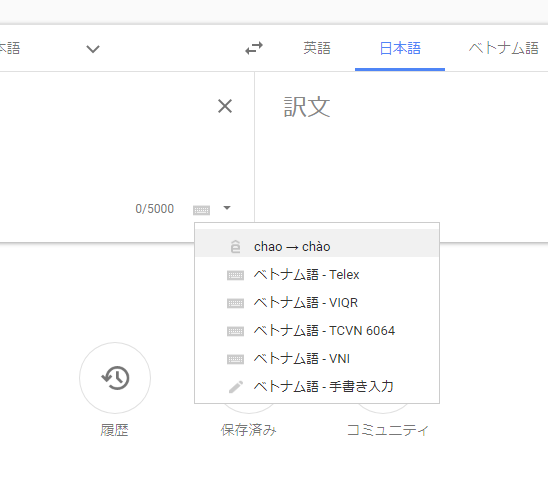Choose ベトナム語 - TCVN 6064 keyboard
The image size is (548, 504).
click(x=317, y=331)
